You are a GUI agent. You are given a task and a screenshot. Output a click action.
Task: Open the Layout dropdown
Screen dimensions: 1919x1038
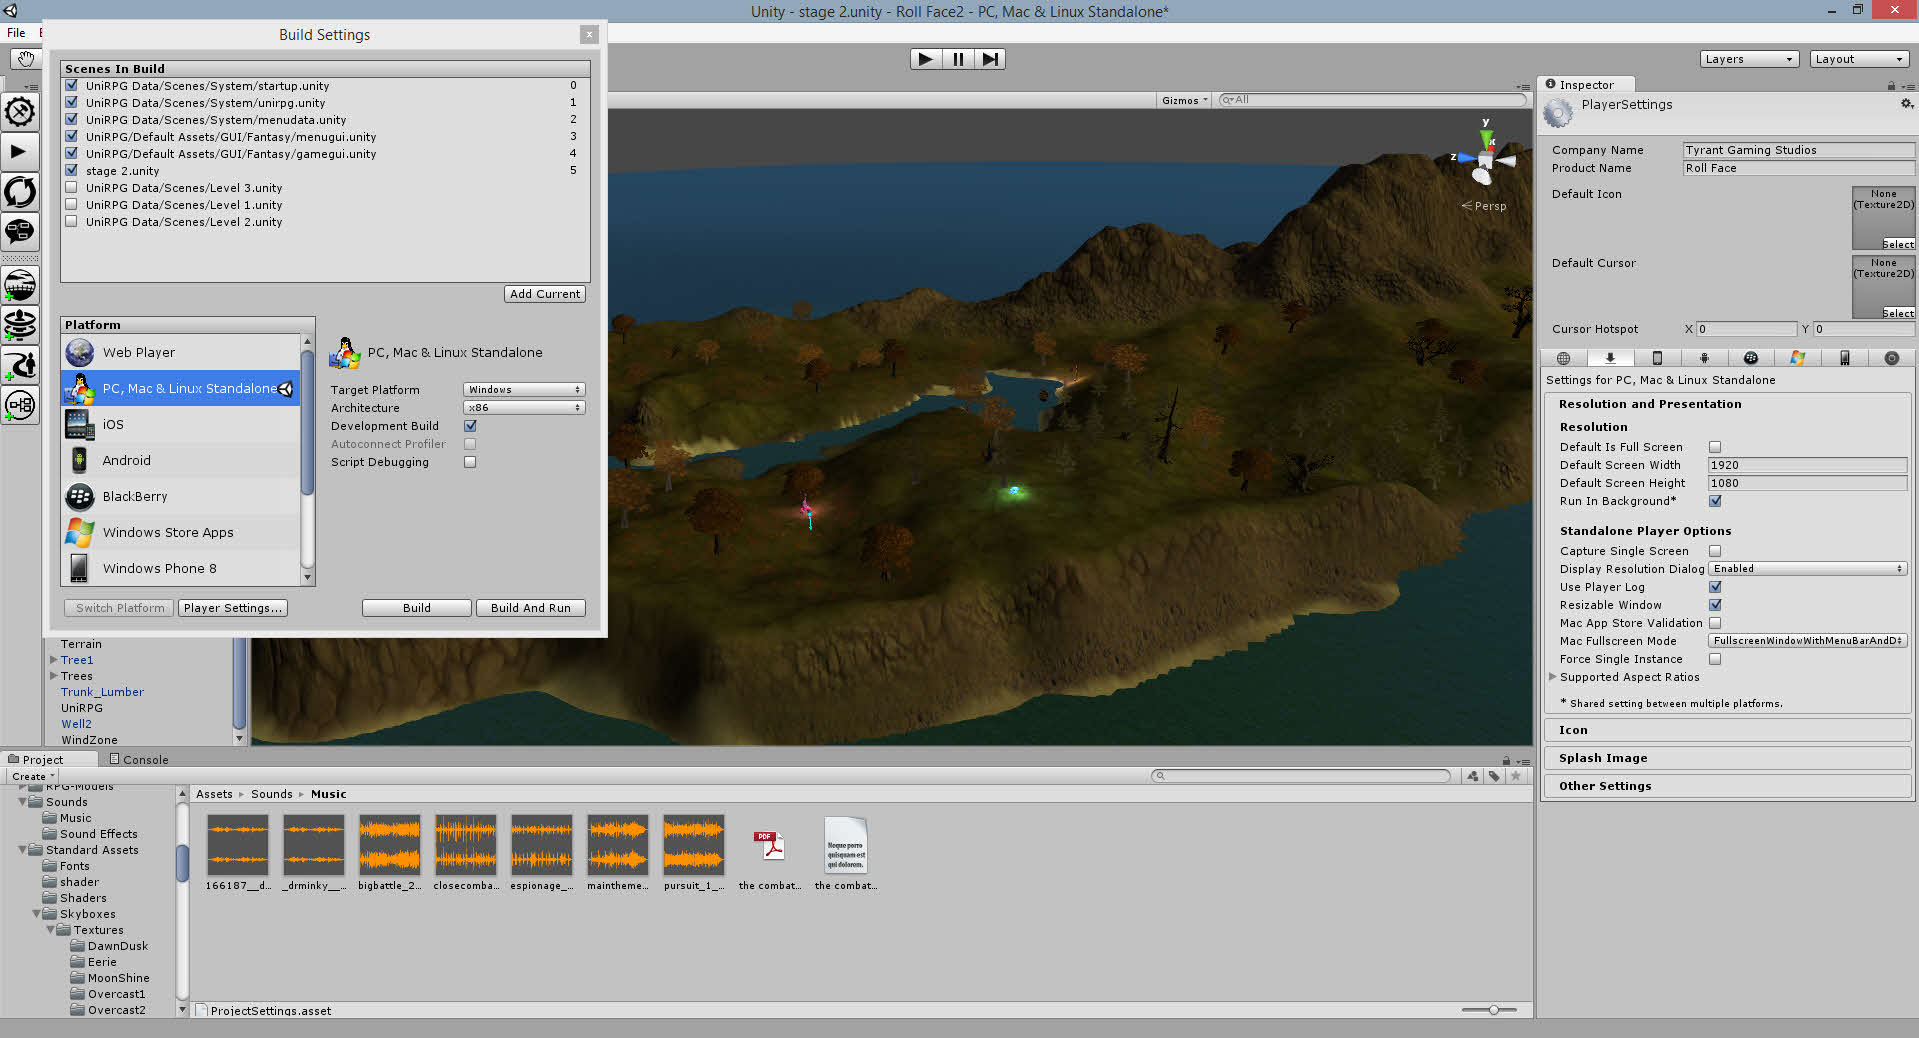point(1860,59)
